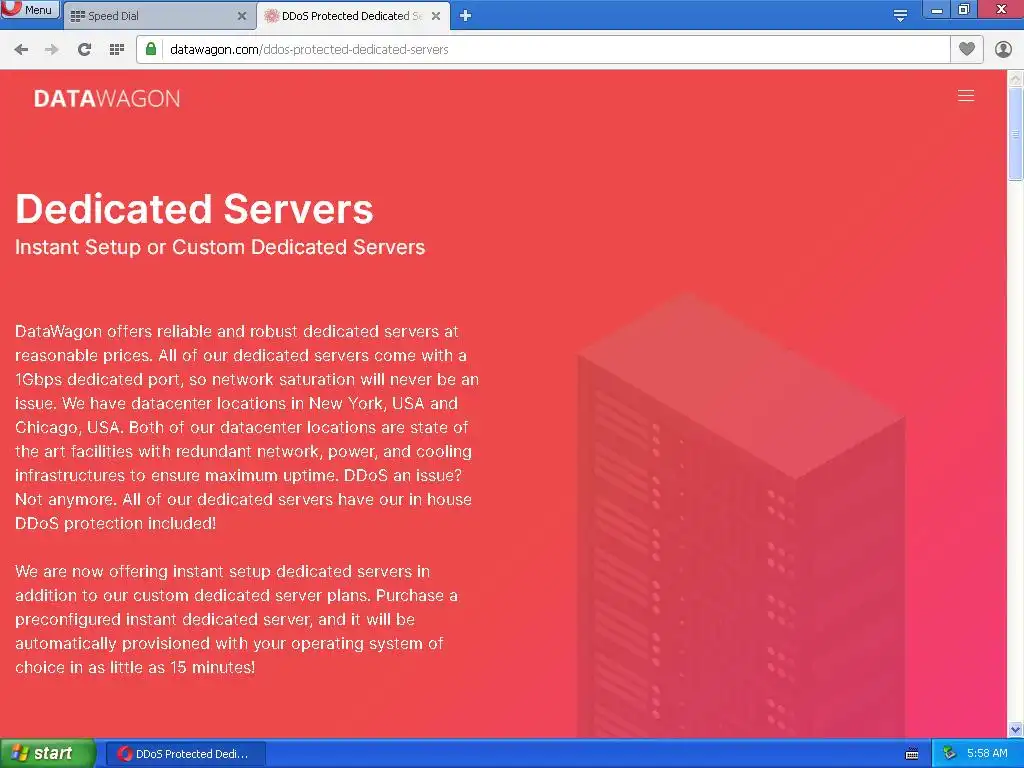Screen dimensions: 1024x768
Task: Bookmark page with the heart icon
Action: point(967,49)
